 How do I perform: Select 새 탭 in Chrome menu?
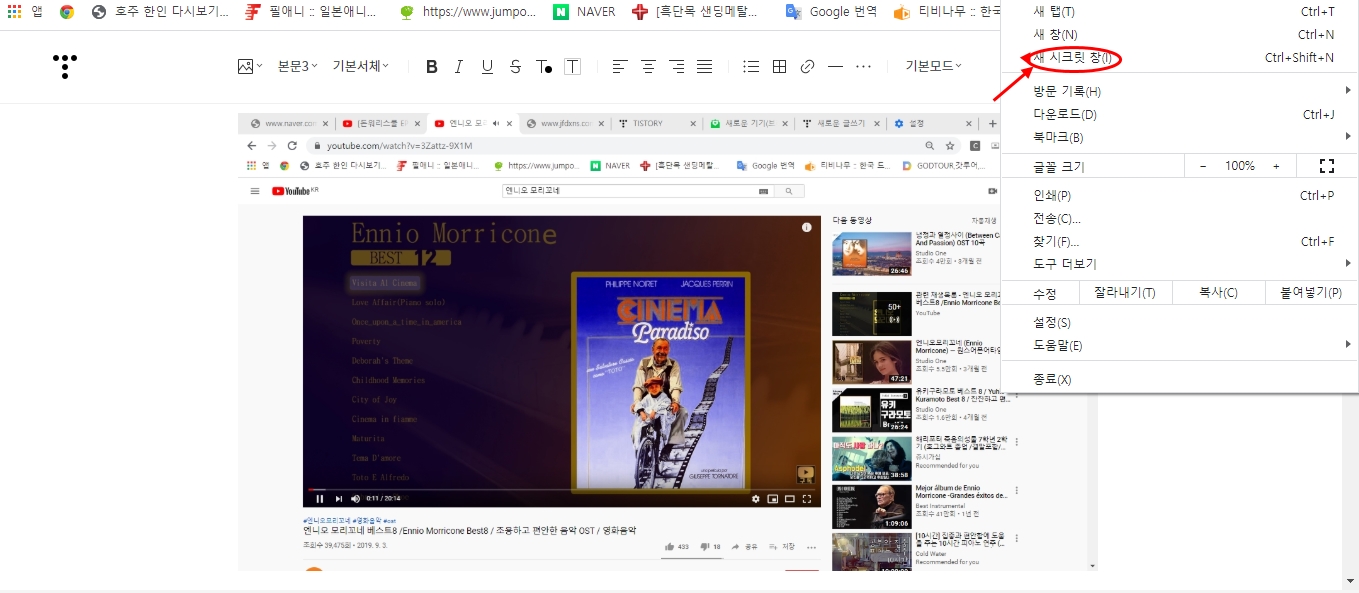[1179, 12]
